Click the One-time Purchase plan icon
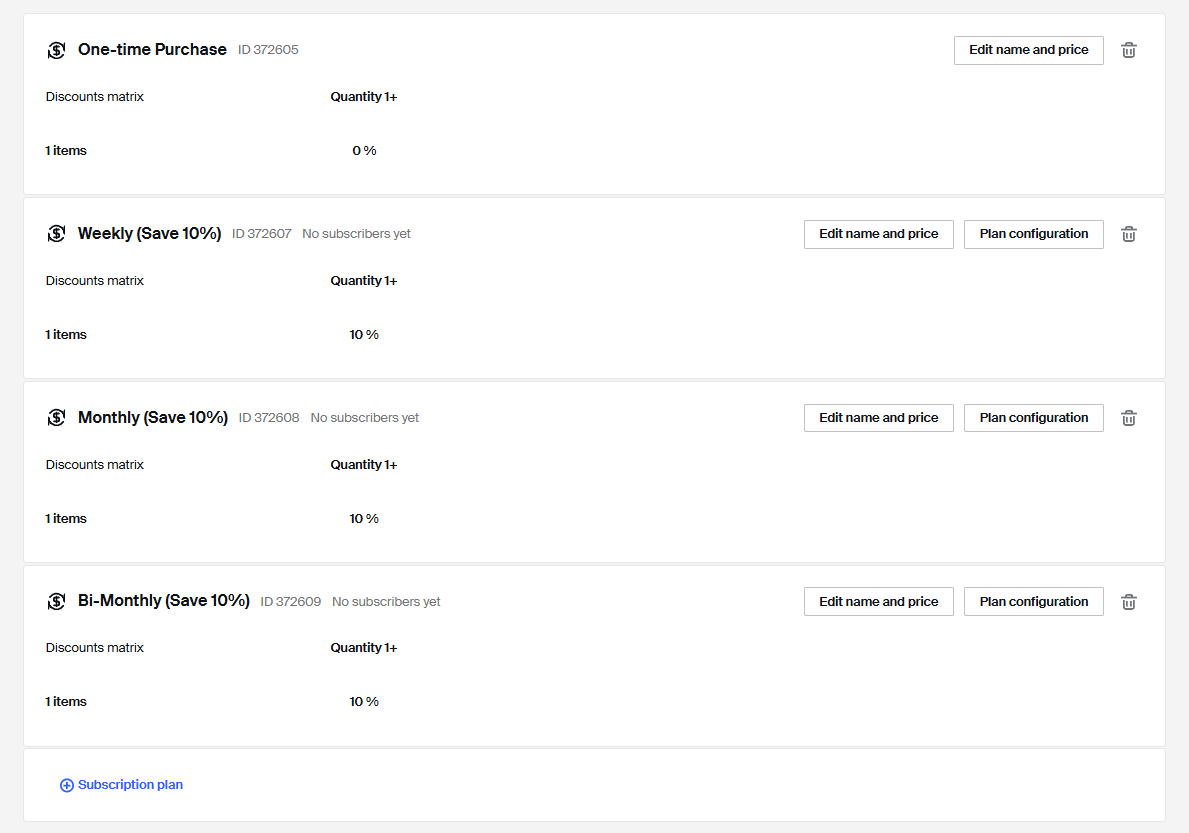The image size is (1189, 833). click(x=56, y=50)
